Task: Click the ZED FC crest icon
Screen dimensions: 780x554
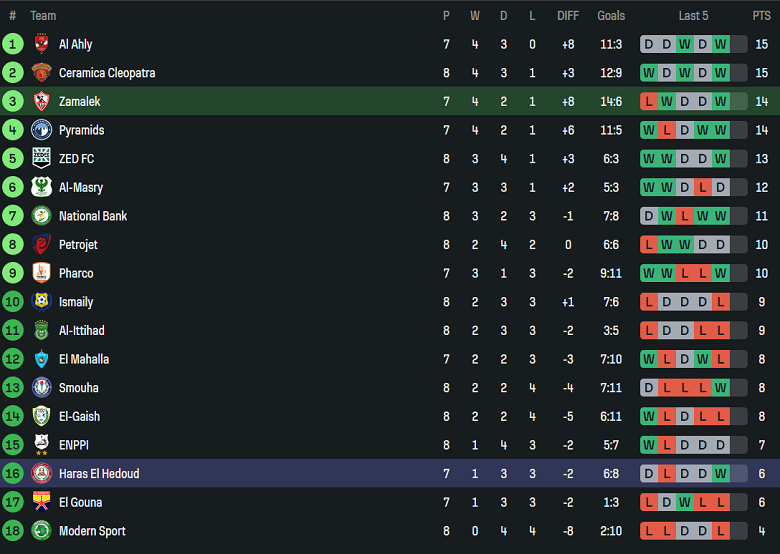Action: pos(41,158)
